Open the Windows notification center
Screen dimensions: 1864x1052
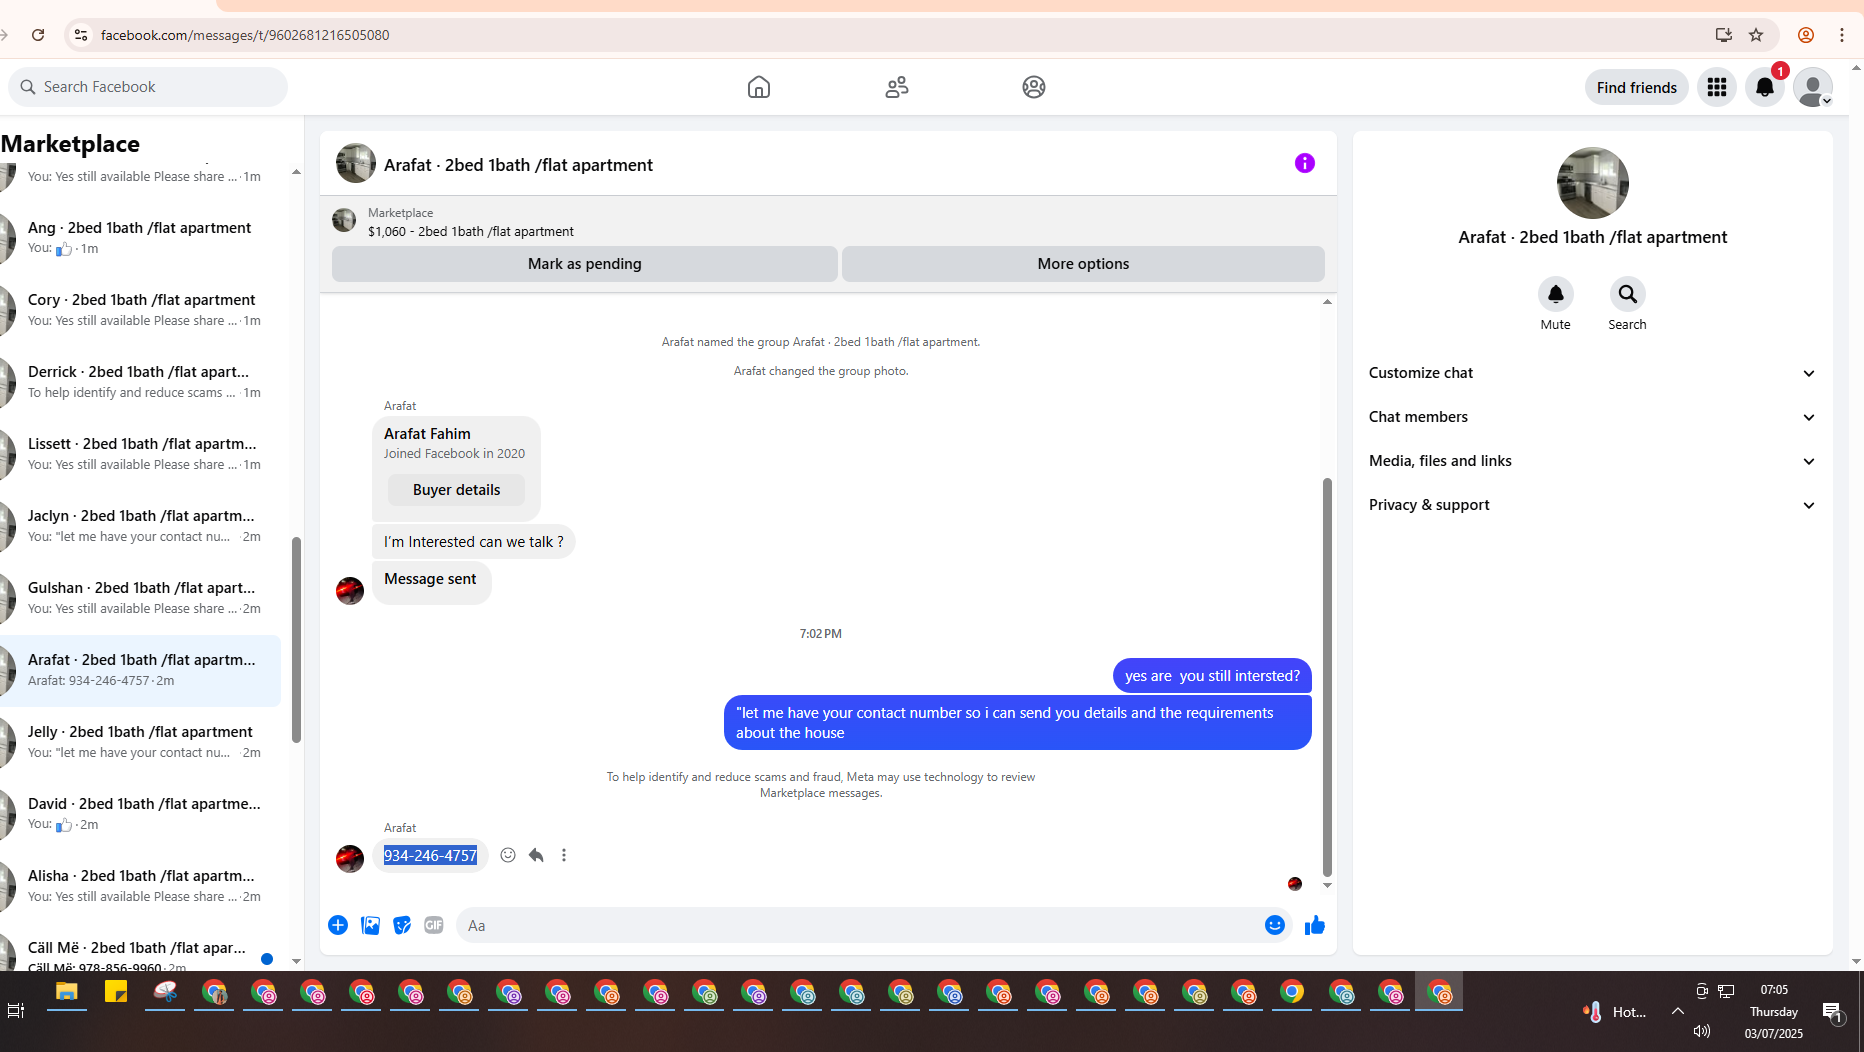[1832, 1012]
